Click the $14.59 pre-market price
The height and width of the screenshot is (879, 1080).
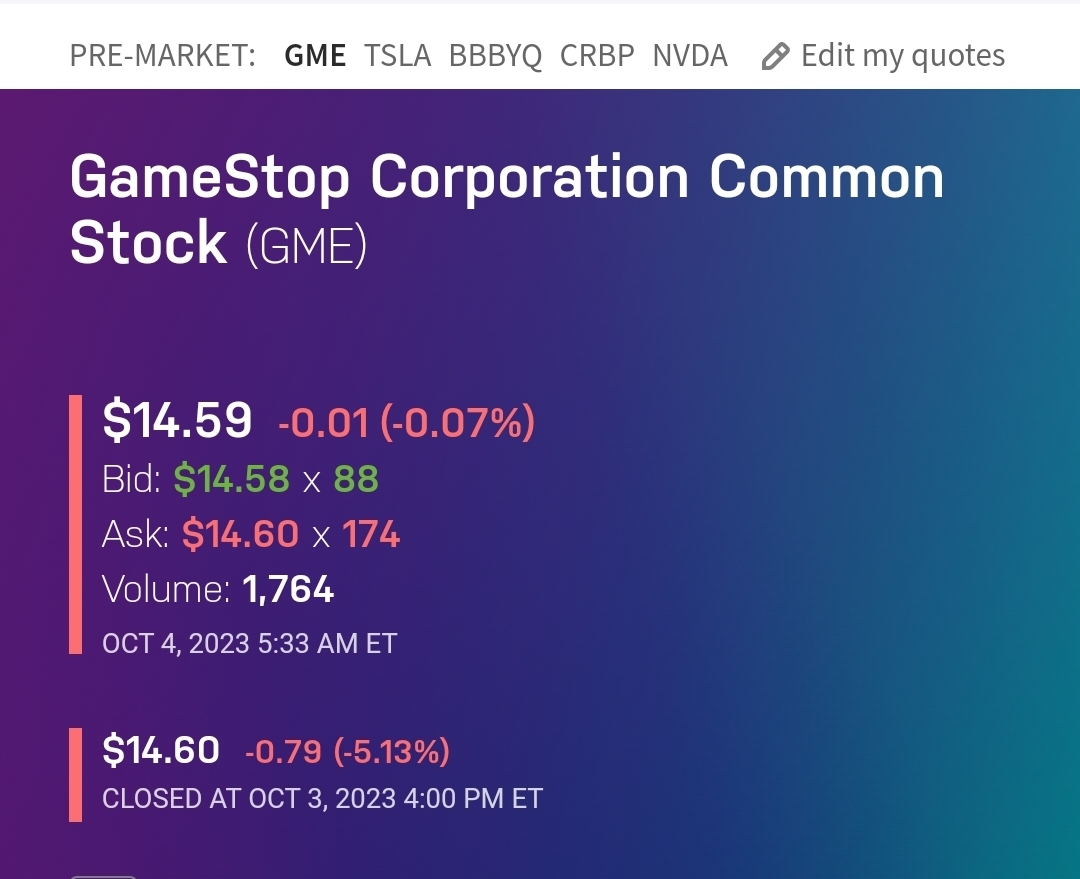[x=177, y=420]
